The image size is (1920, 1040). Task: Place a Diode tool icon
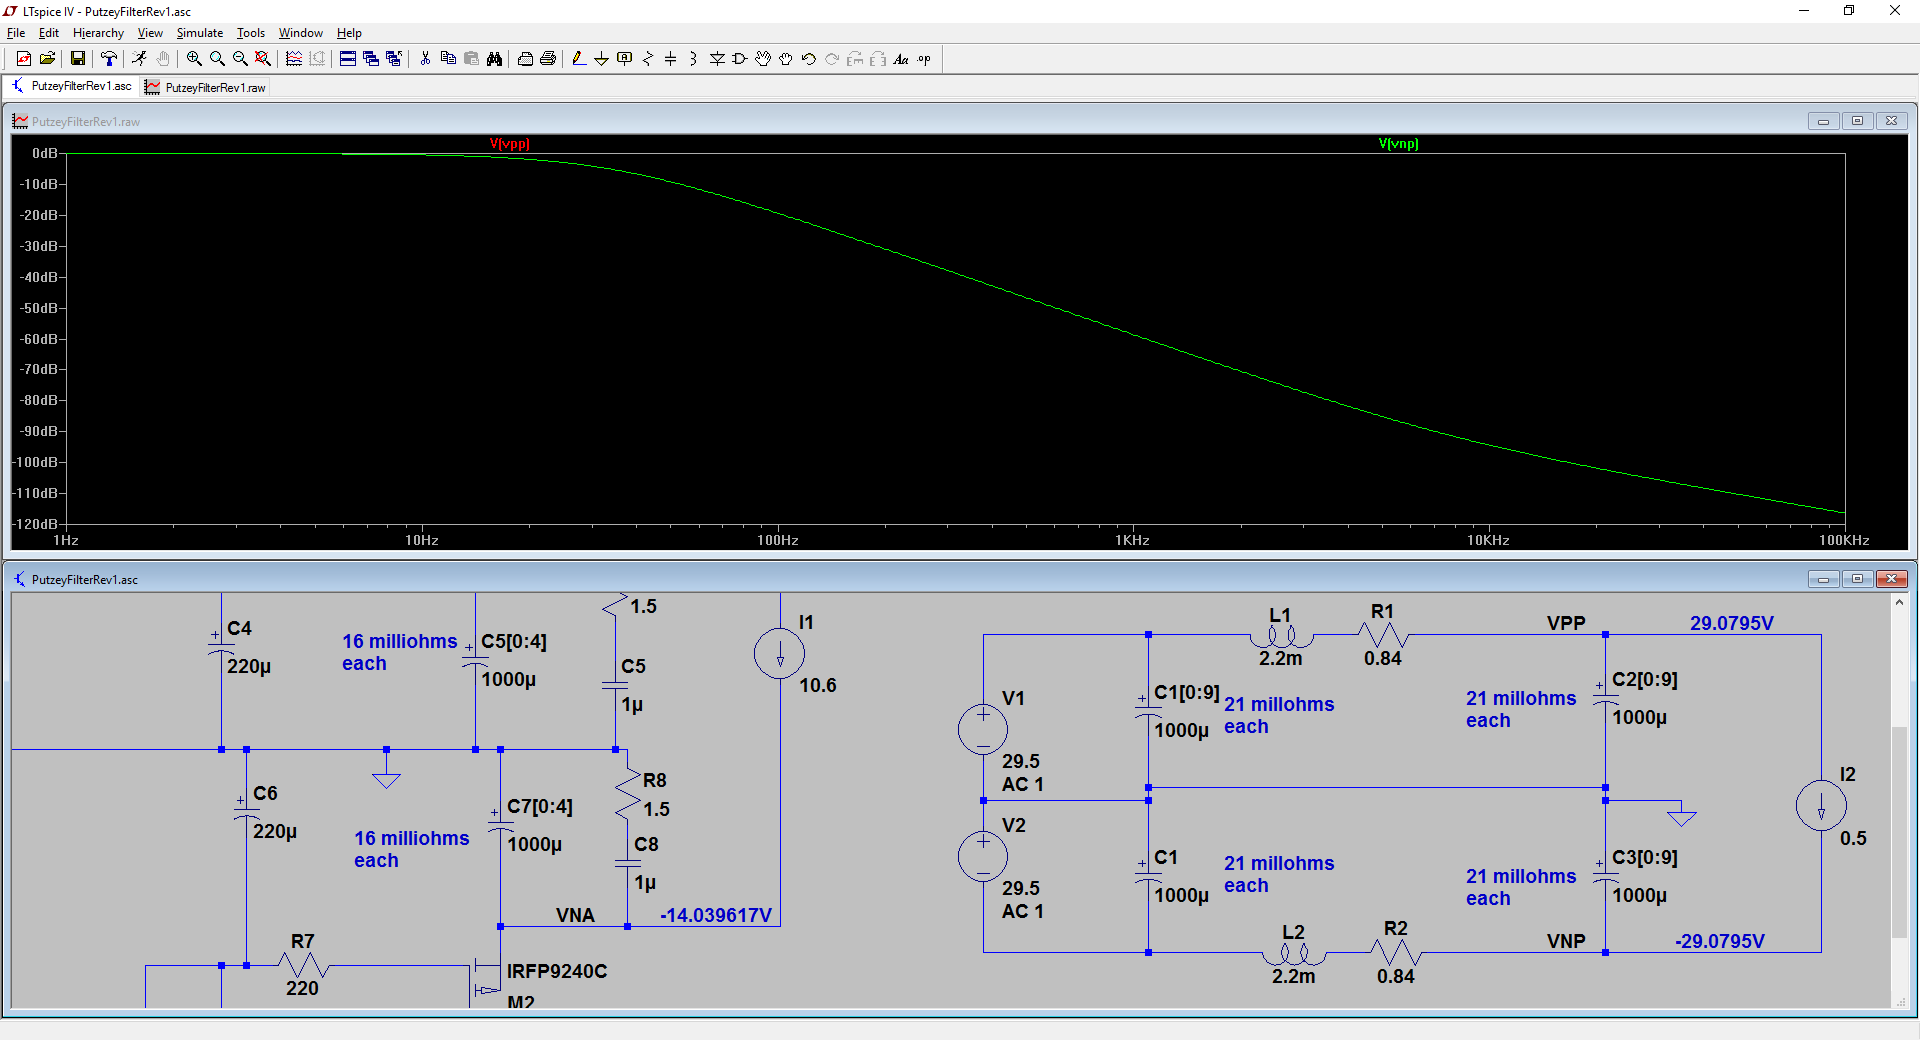pyautogui.click(x=717, y=59)
